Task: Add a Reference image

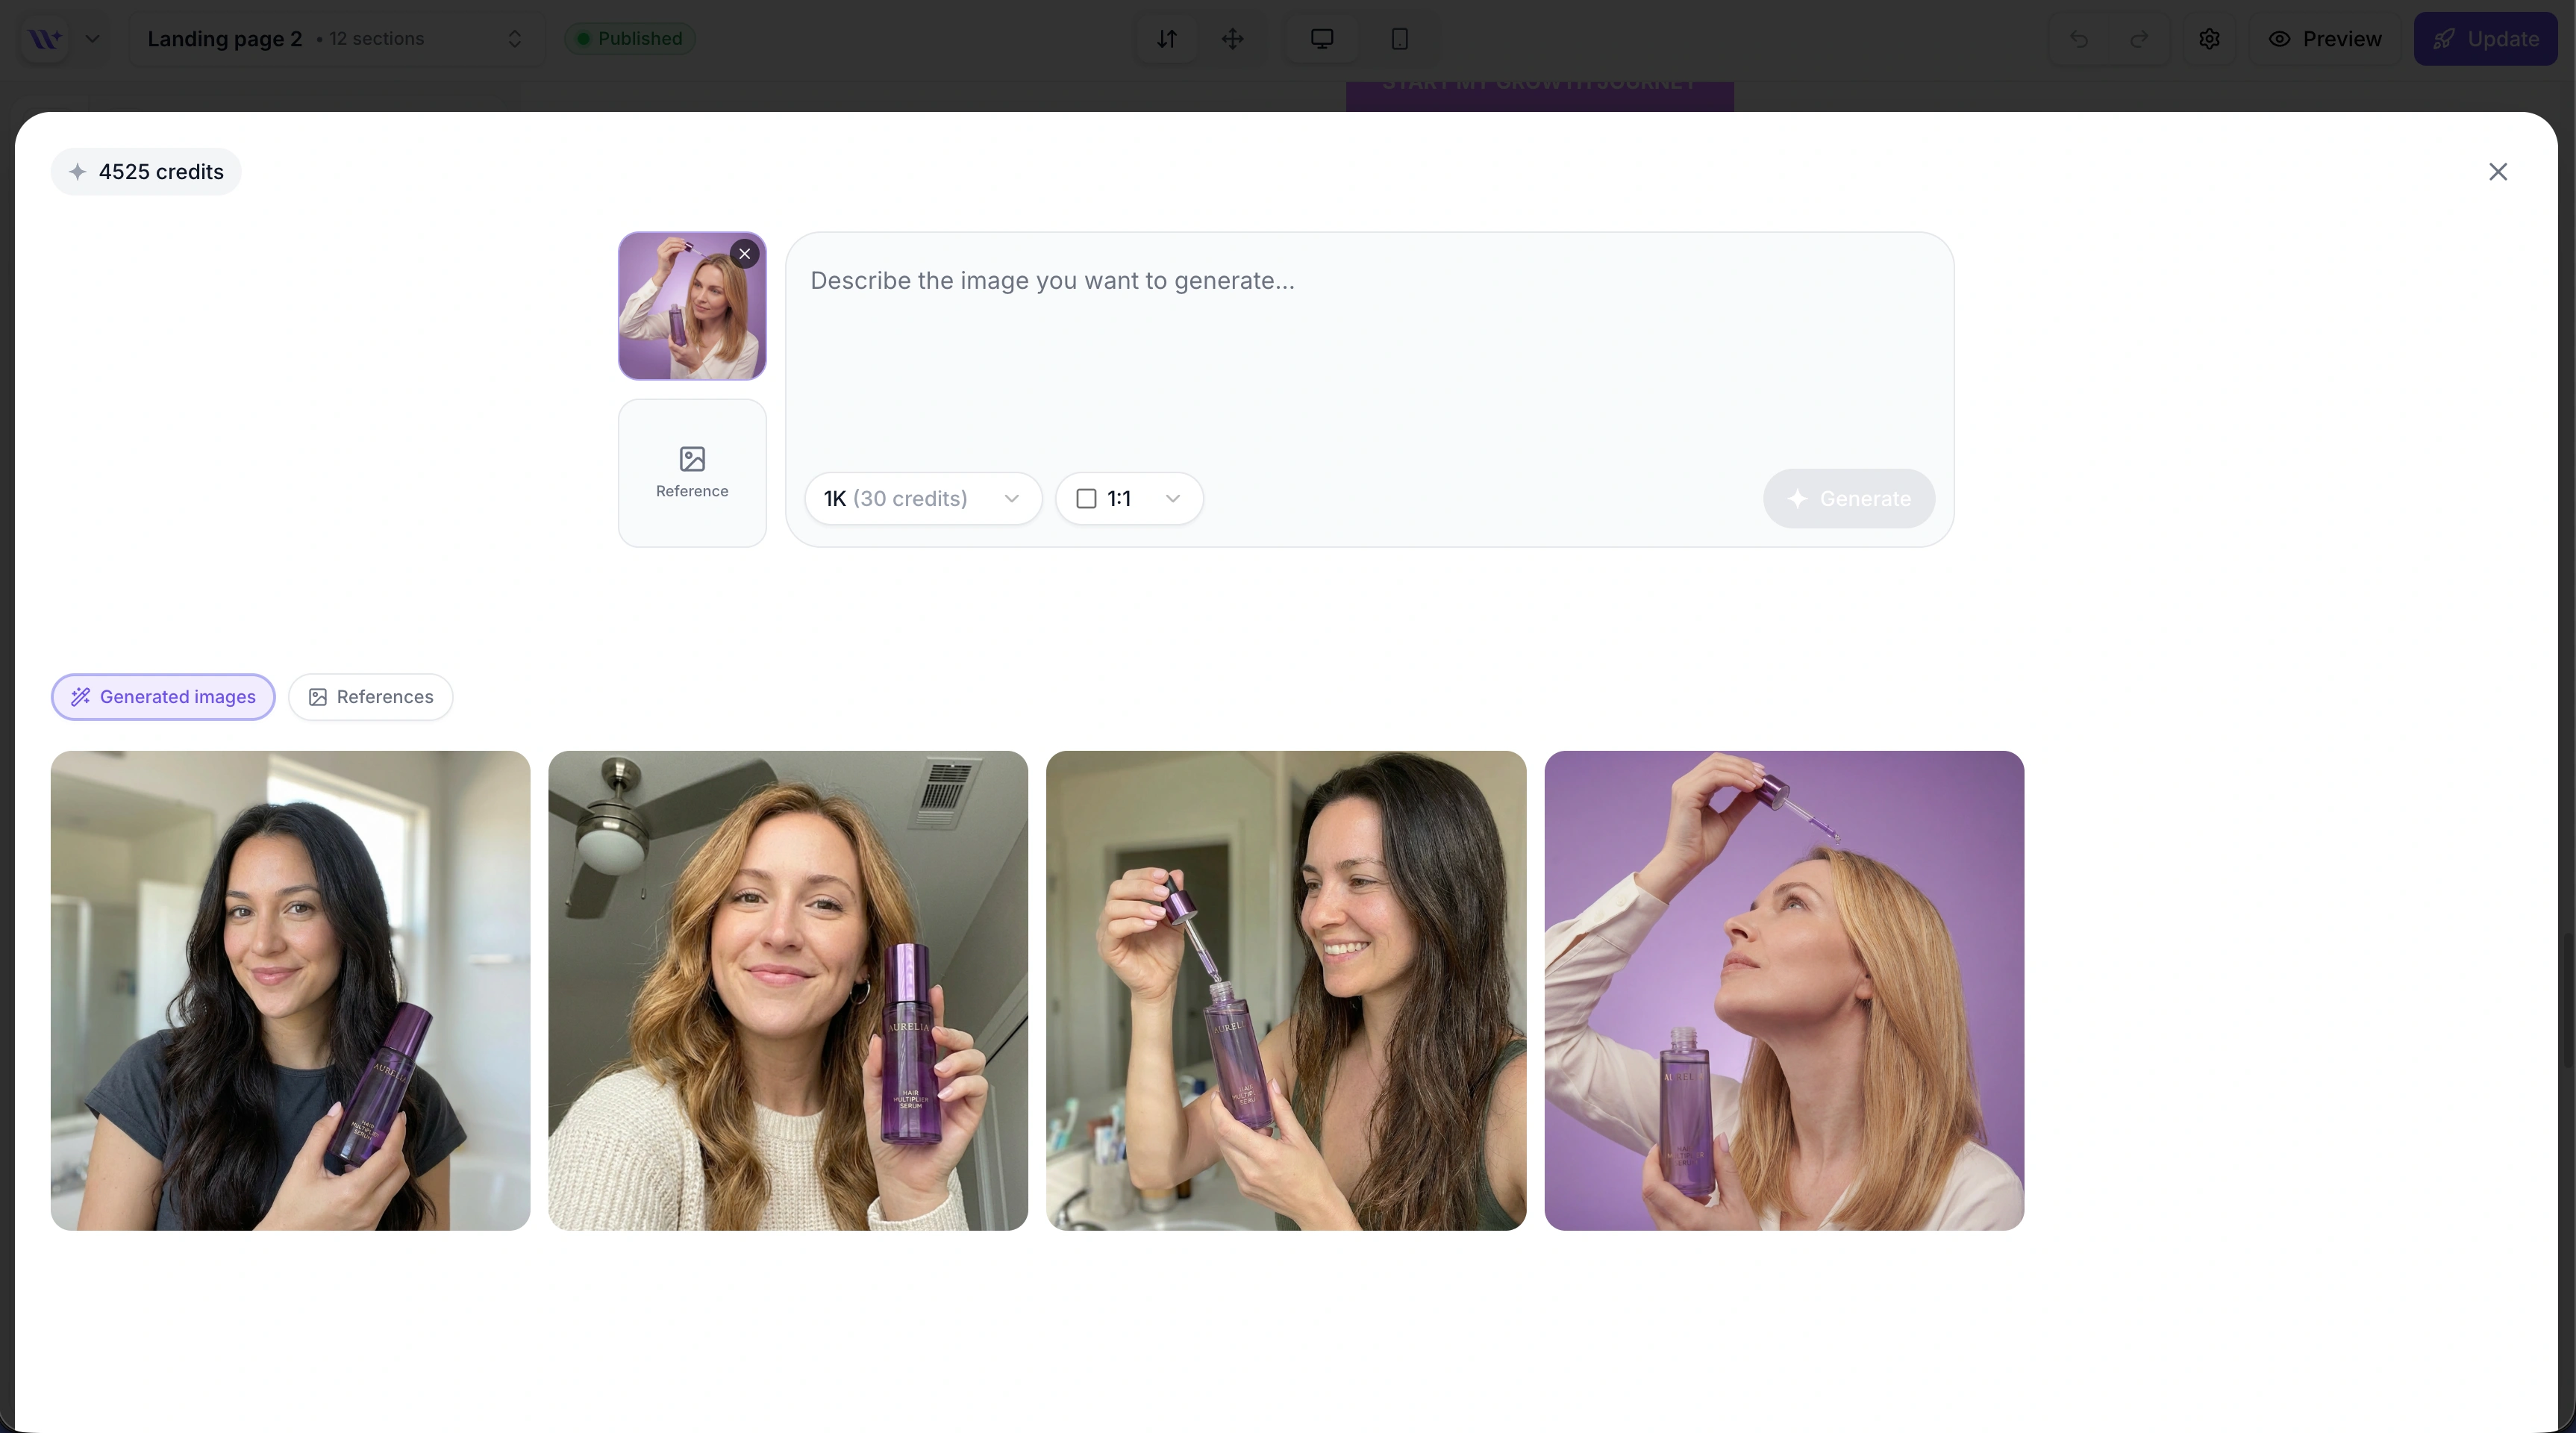Action: click(692, 473)
